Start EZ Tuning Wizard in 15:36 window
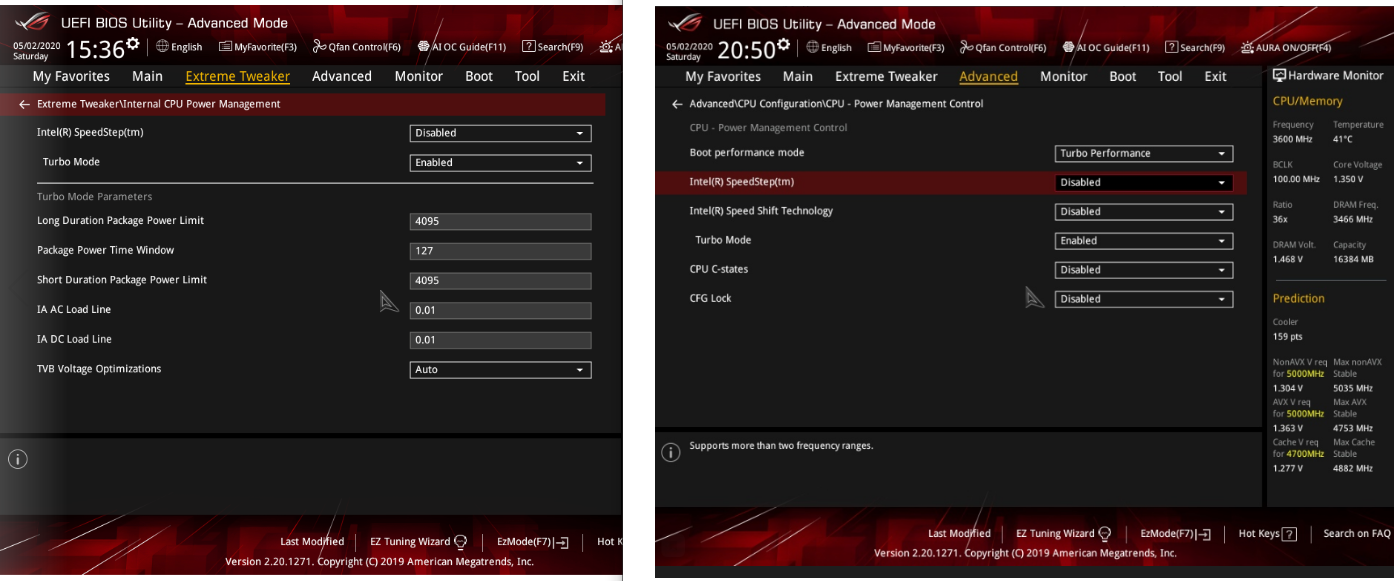Screen dimensions: 1396x581 click(419, 542)
